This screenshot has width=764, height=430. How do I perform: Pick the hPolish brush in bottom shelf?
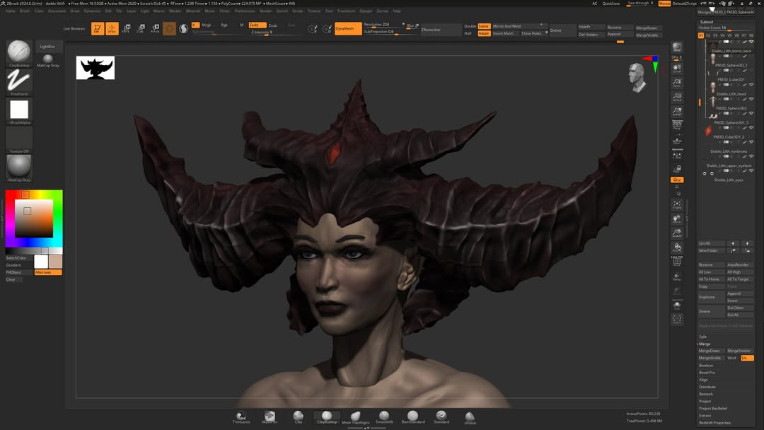click(x=470, y=417)
